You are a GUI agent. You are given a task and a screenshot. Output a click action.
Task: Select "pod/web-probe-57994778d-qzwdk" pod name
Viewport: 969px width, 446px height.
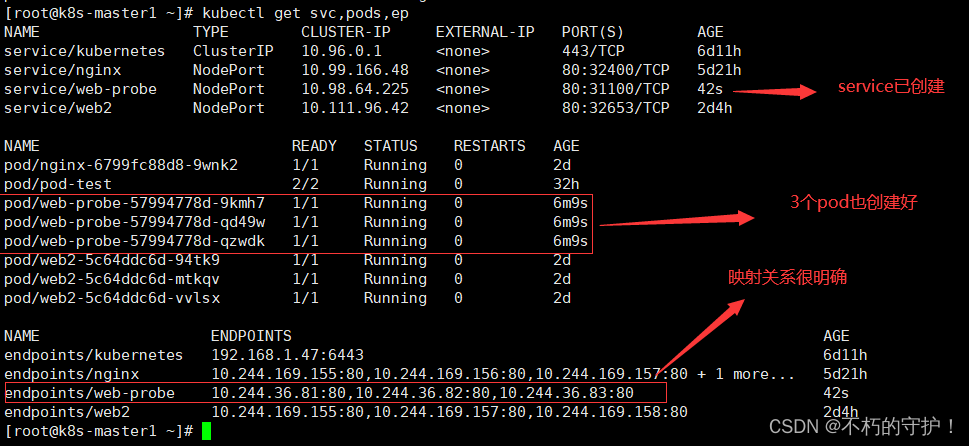click(x=134, y=241)
